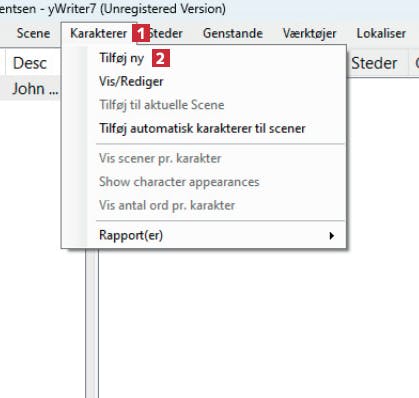Open the Scene menu
Image resolution: width=419 pixels, height=398 pixels.
click(33, 33)
